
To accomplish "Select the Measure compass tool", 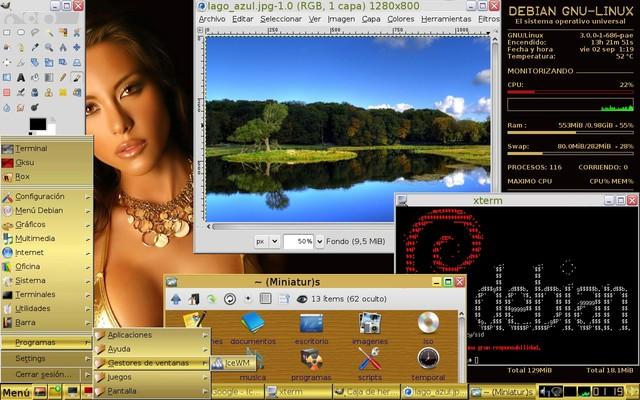I will click(63, 47).
